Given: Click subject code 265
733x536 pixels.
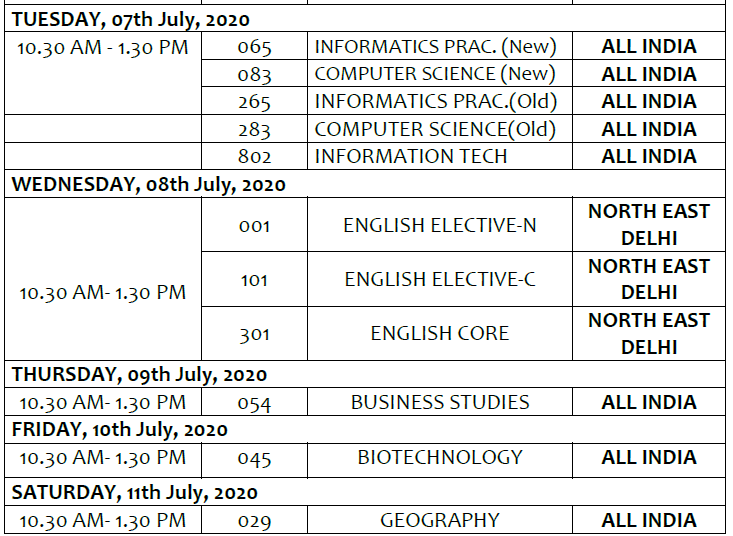Looking at the screenshot, I should pos(254,101).
